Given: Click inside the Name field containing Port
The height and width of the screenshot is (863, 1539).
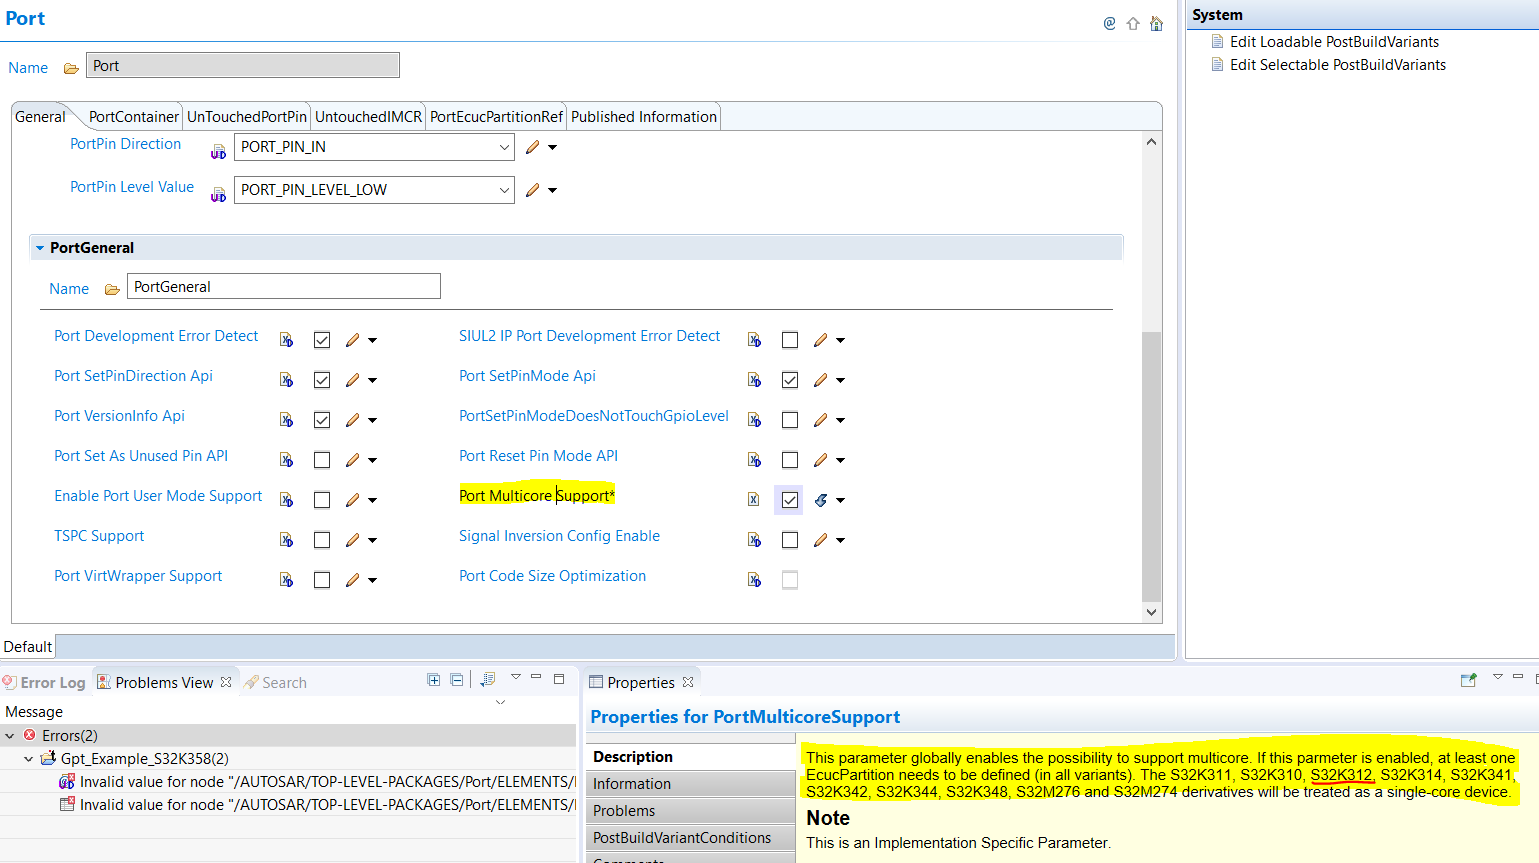Looking at the screenshot, I should pyautogui.click(x=242, y=64).
